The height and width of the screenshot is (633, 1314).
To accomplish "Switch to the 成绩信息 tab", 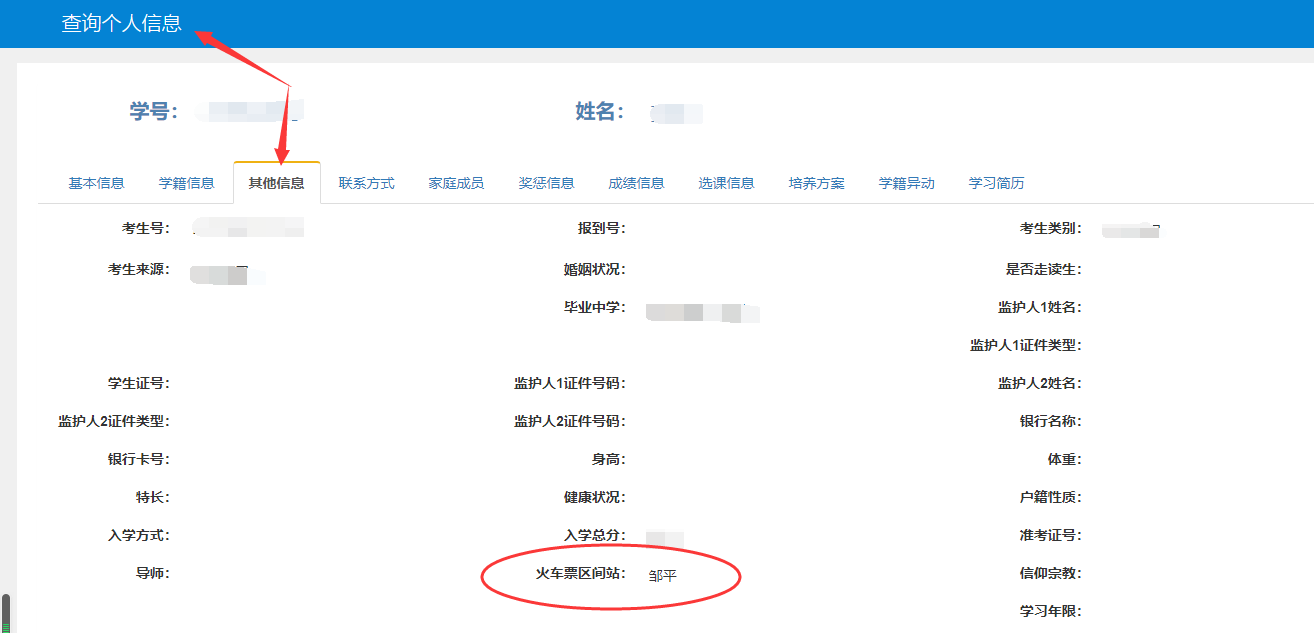I will [636, 183].
